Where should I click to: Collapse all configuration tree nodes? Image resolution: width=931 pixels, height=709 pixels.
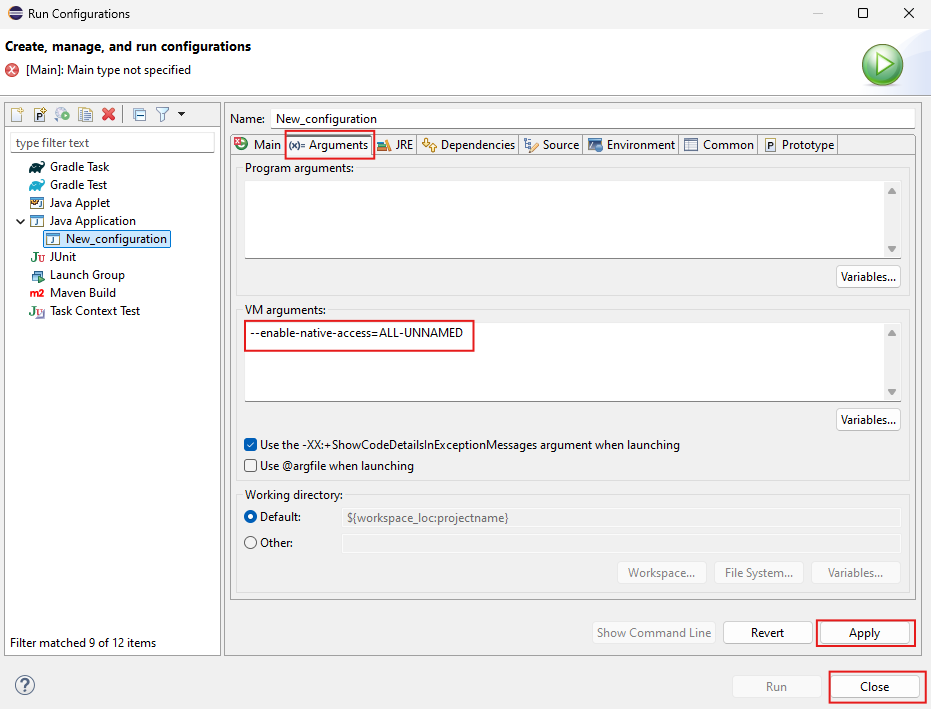point(139,115)
